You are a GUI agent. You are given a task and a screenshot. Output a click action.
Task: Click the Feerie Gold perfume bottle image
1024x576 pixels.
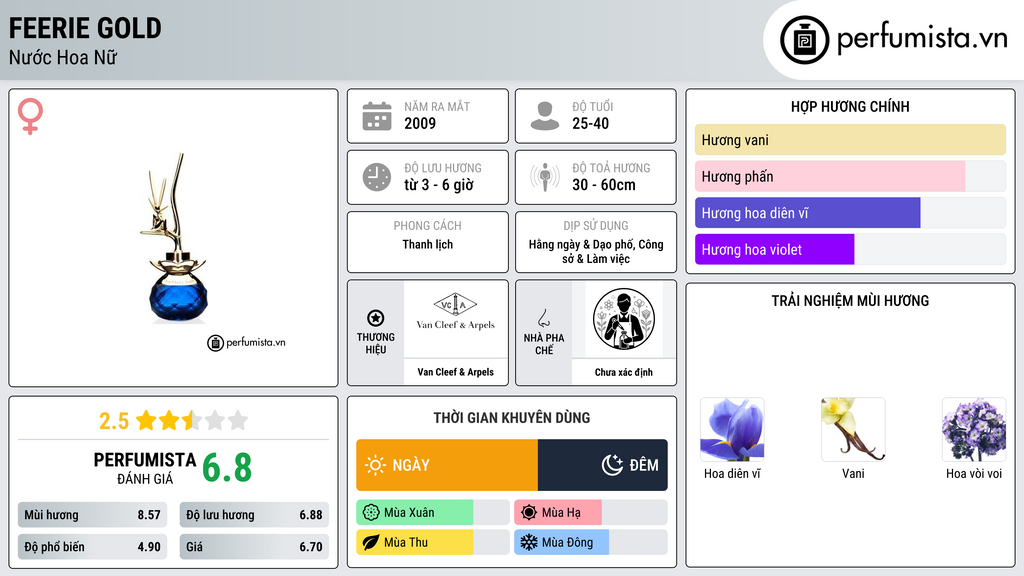(174, 238)
